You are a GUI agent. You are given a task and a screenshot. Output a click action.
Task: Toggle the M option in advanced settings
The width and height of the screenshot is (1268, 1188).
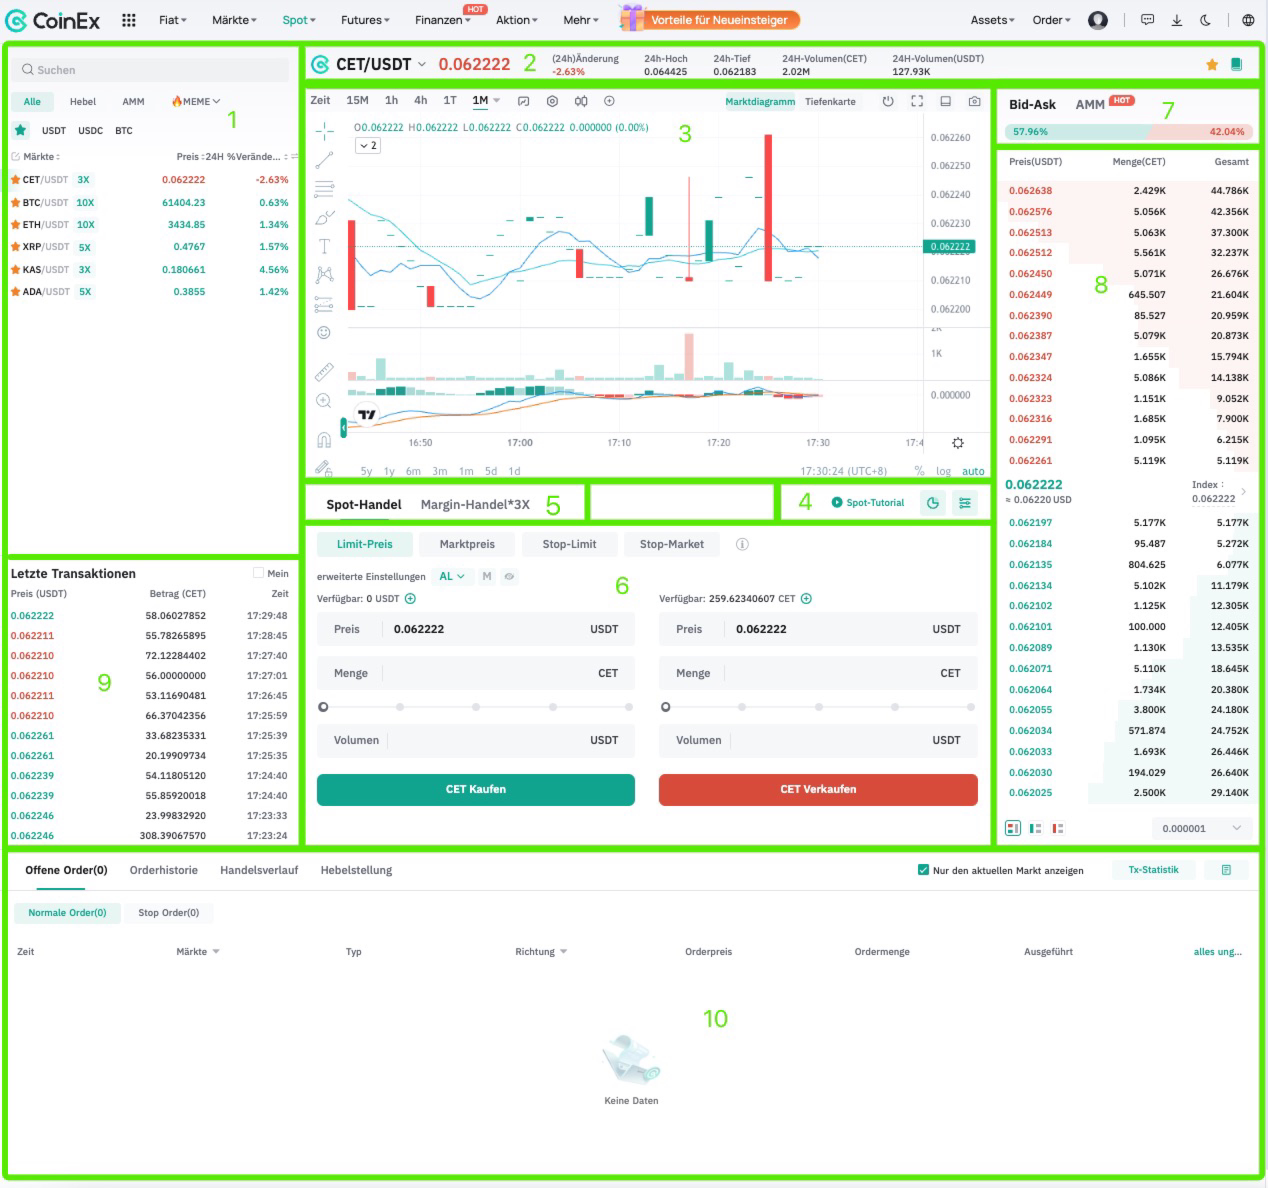(x=487, y=577)
